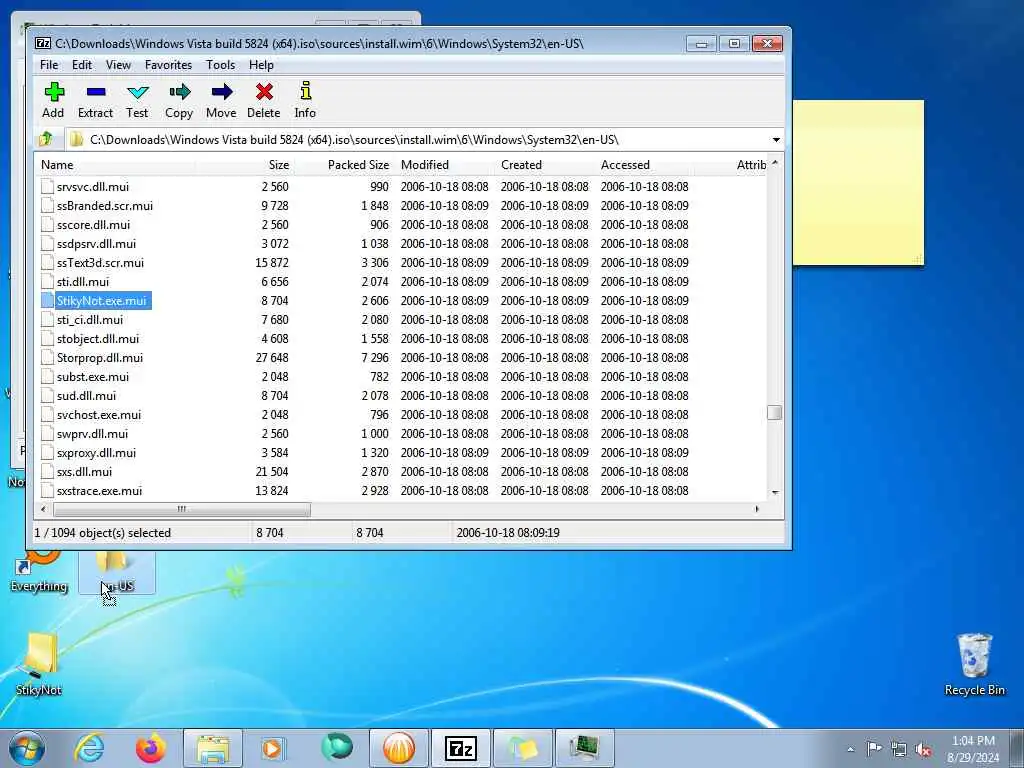
Task: Select ssdpsrv.dll.mui file
Action: (96, 244)
